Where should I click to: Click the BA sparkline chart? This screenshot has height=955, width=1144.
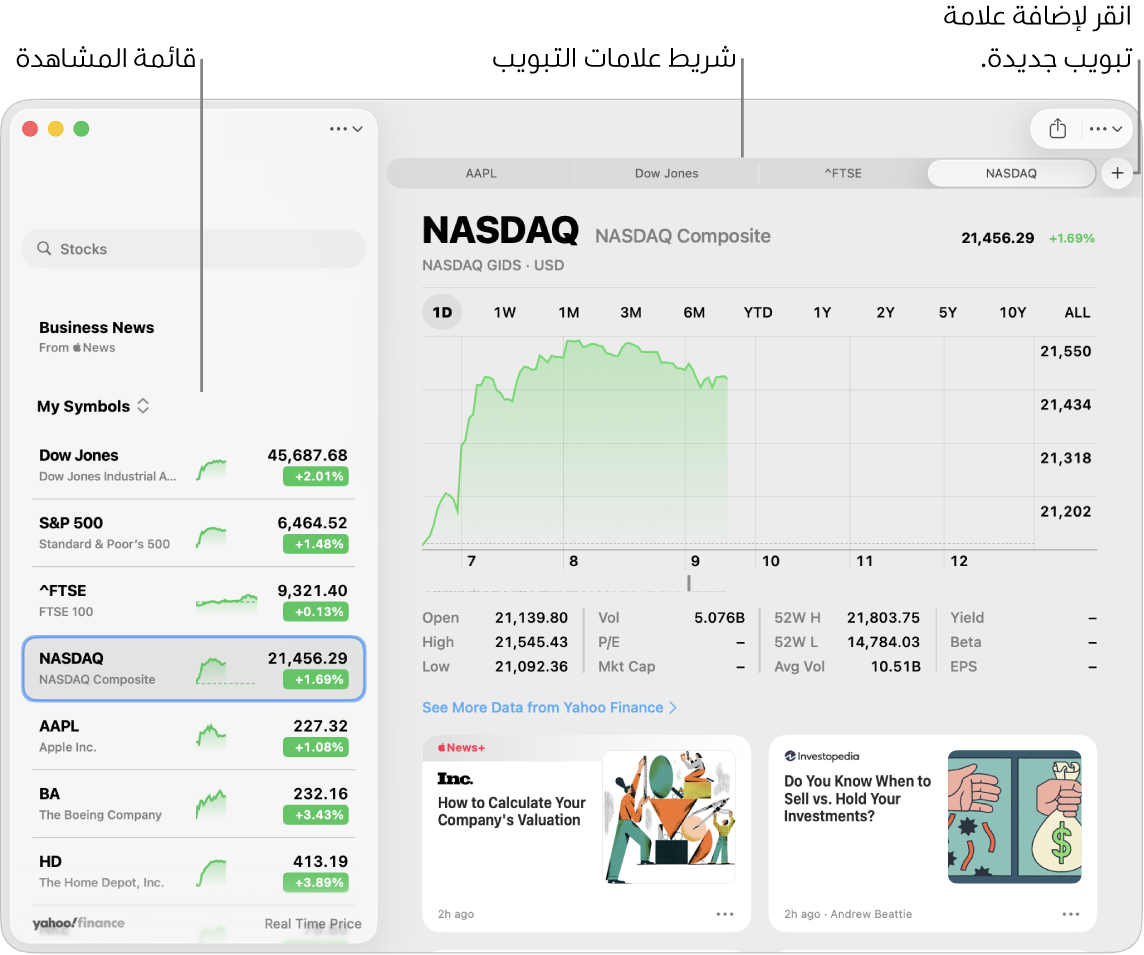212,804
